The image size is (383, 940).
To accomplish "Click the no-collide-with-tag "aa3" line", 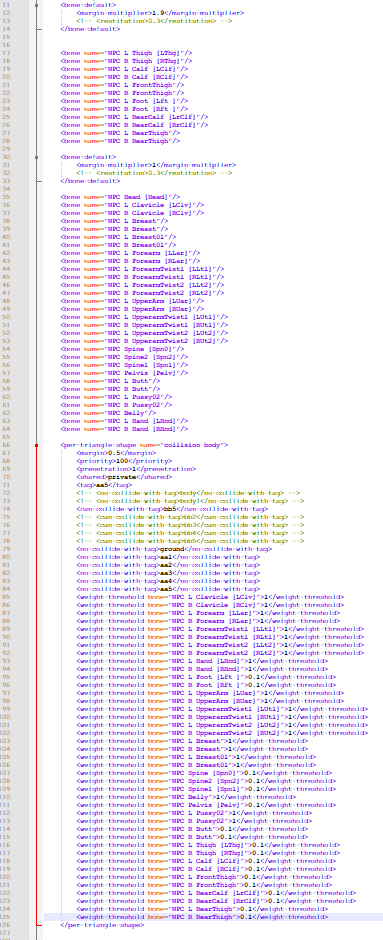I will pos(168,573).
